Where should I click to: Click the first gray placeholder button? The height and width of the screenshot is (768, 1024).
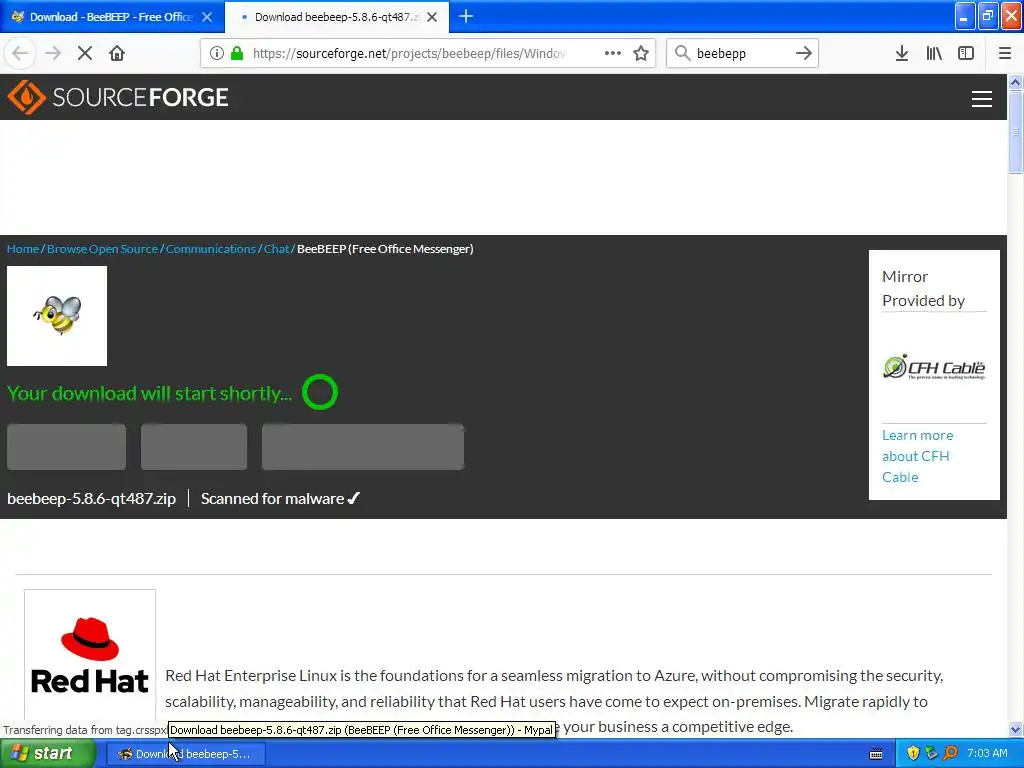pos(67,447)
